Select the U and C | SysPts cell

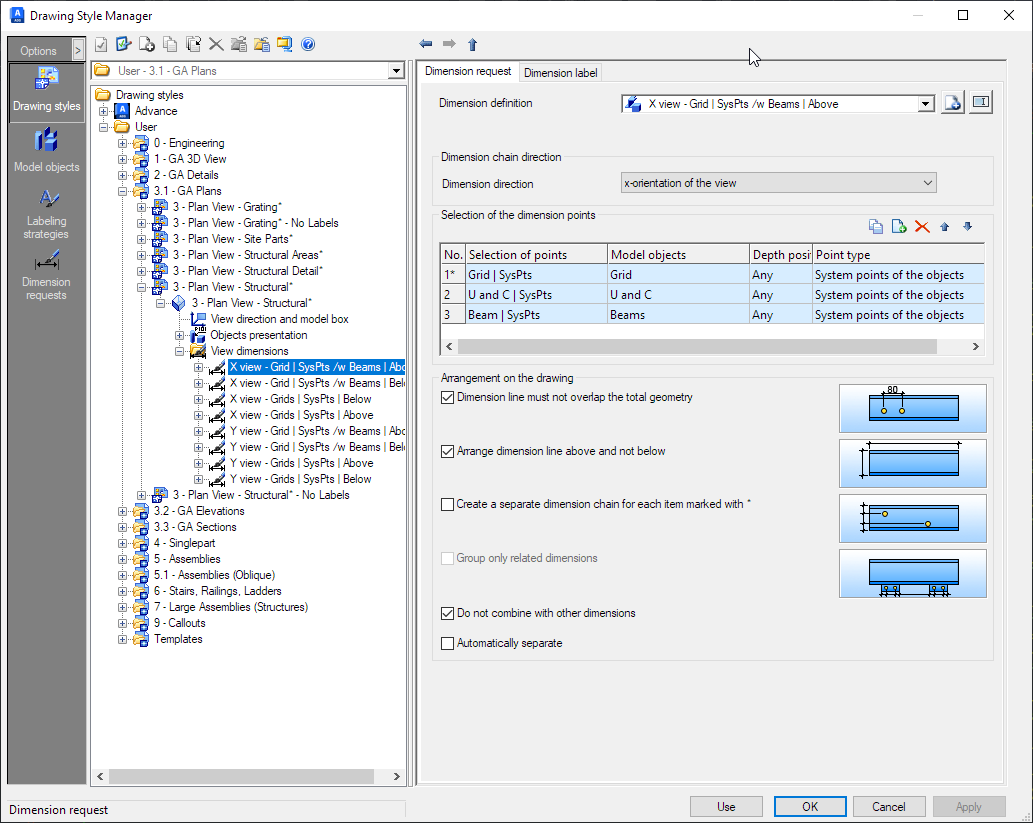536,295
